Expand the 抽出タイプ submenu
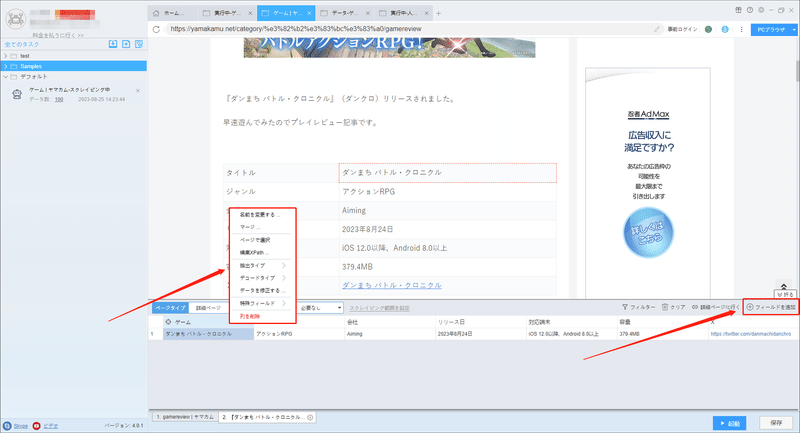The width and height of the screenshot is (800, 433). 262,266
